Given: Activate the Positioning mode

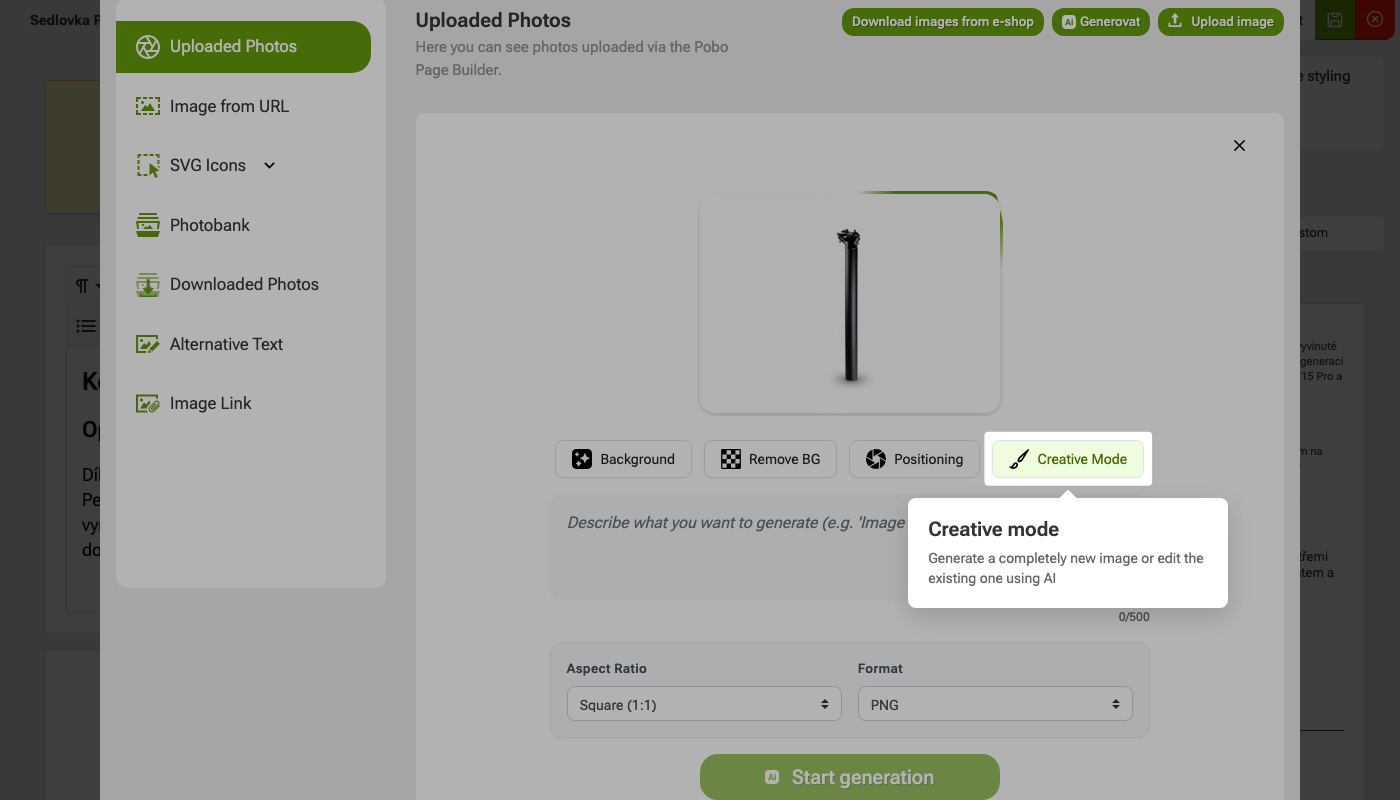Looking at the screenshot, I should click(x=914, y=459).
